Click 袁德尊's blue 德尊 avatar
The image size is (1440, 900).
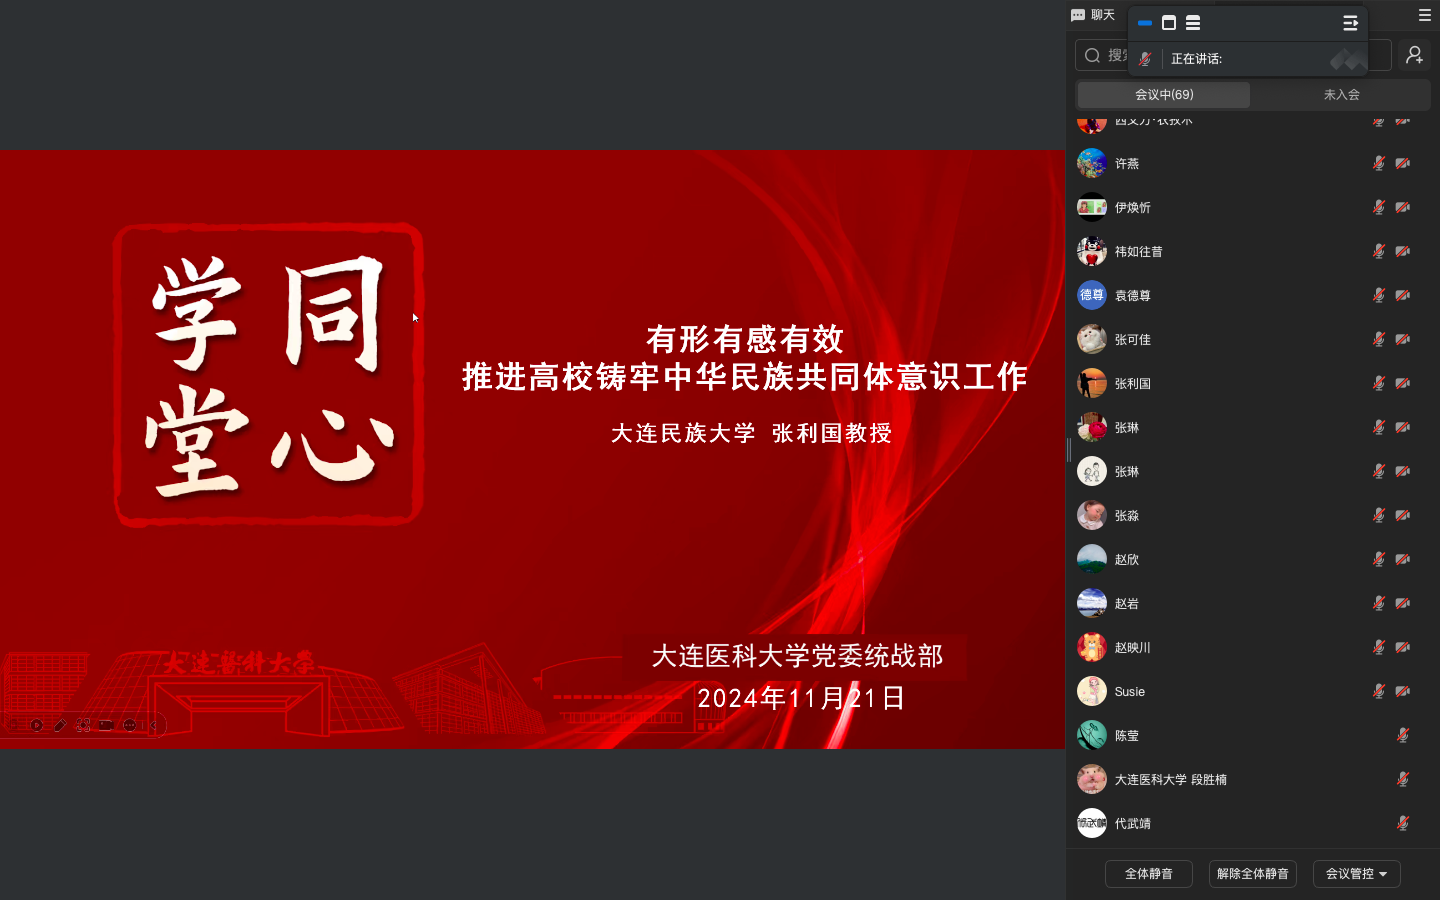point(1092,295)
